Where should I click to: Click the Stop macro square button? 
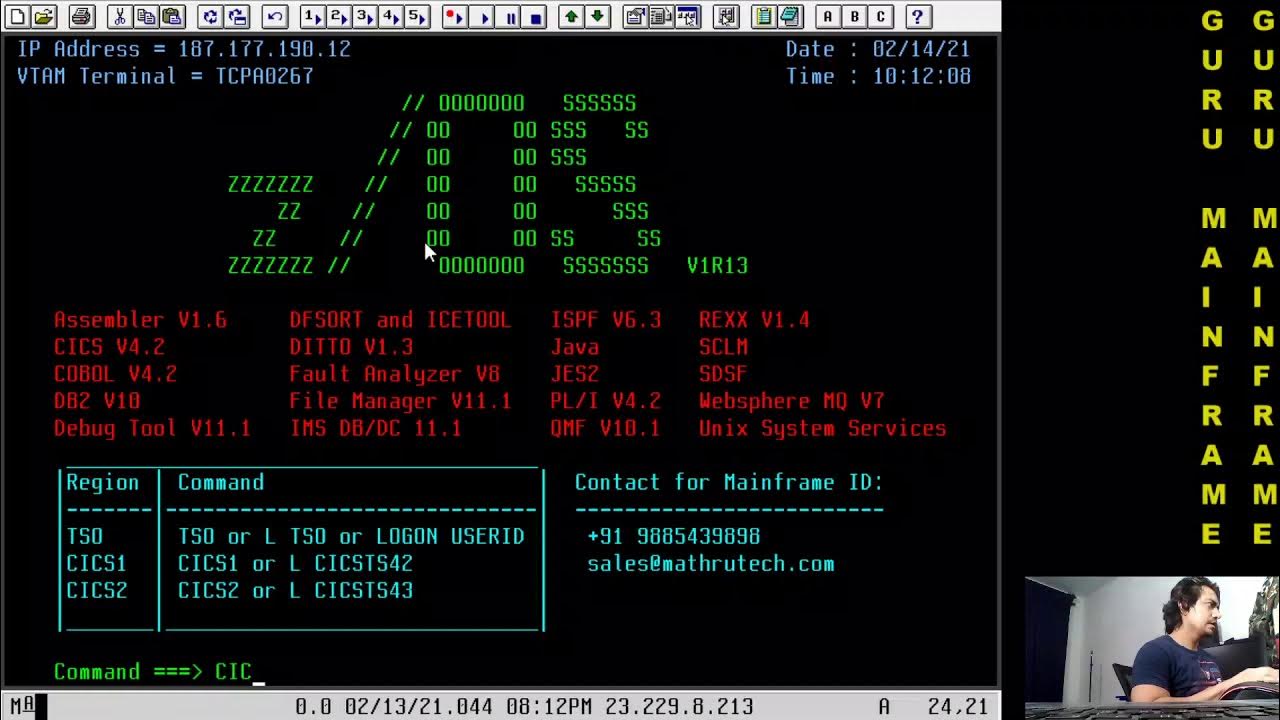pyautogui.click(x=535, y=16)
